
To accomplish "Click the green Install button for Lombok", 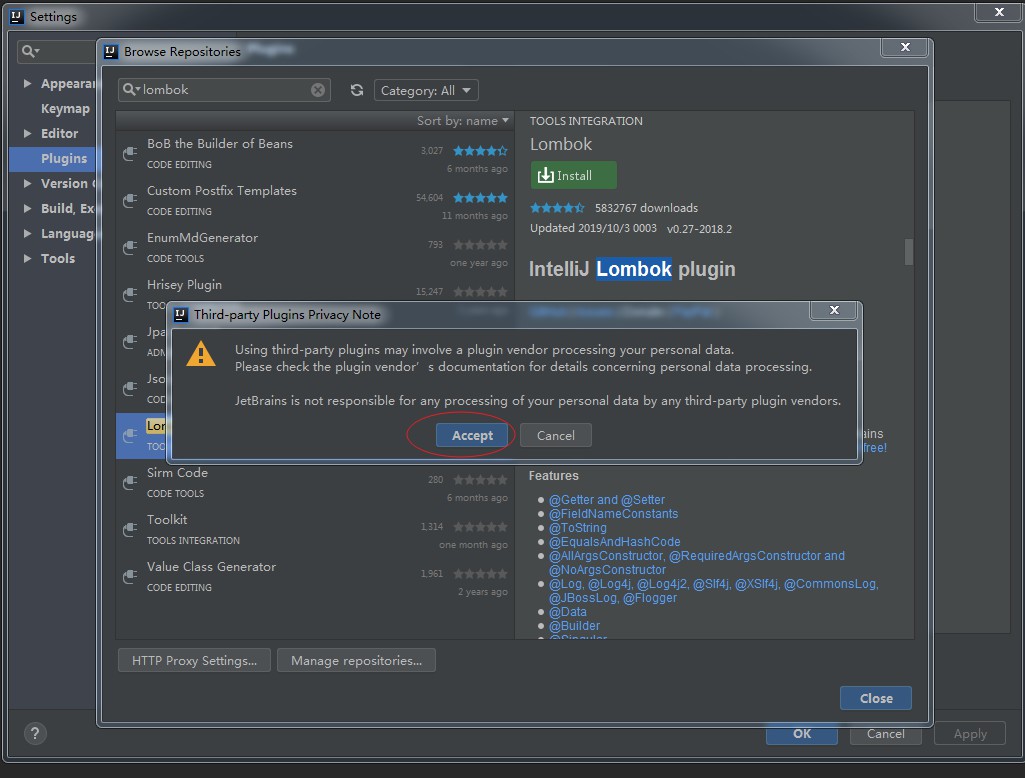I will pos(573,175).
